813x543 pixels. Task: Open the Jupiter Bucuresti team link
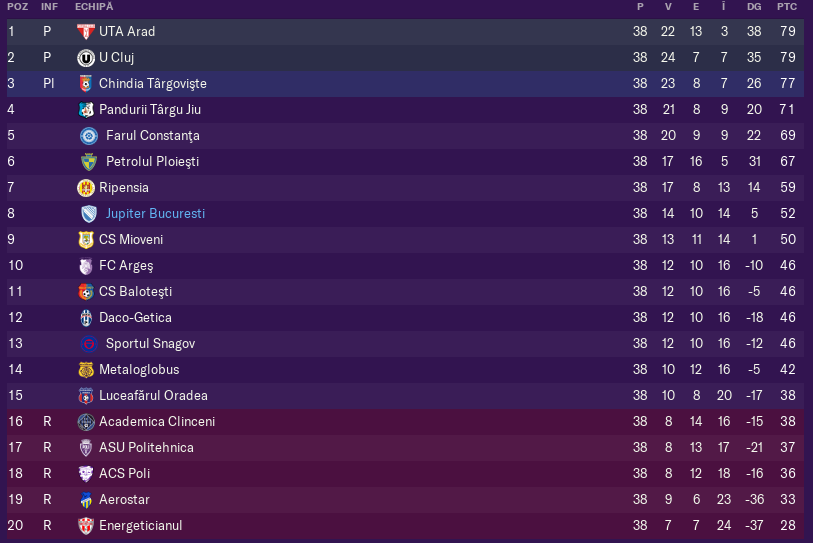(155, 214)
